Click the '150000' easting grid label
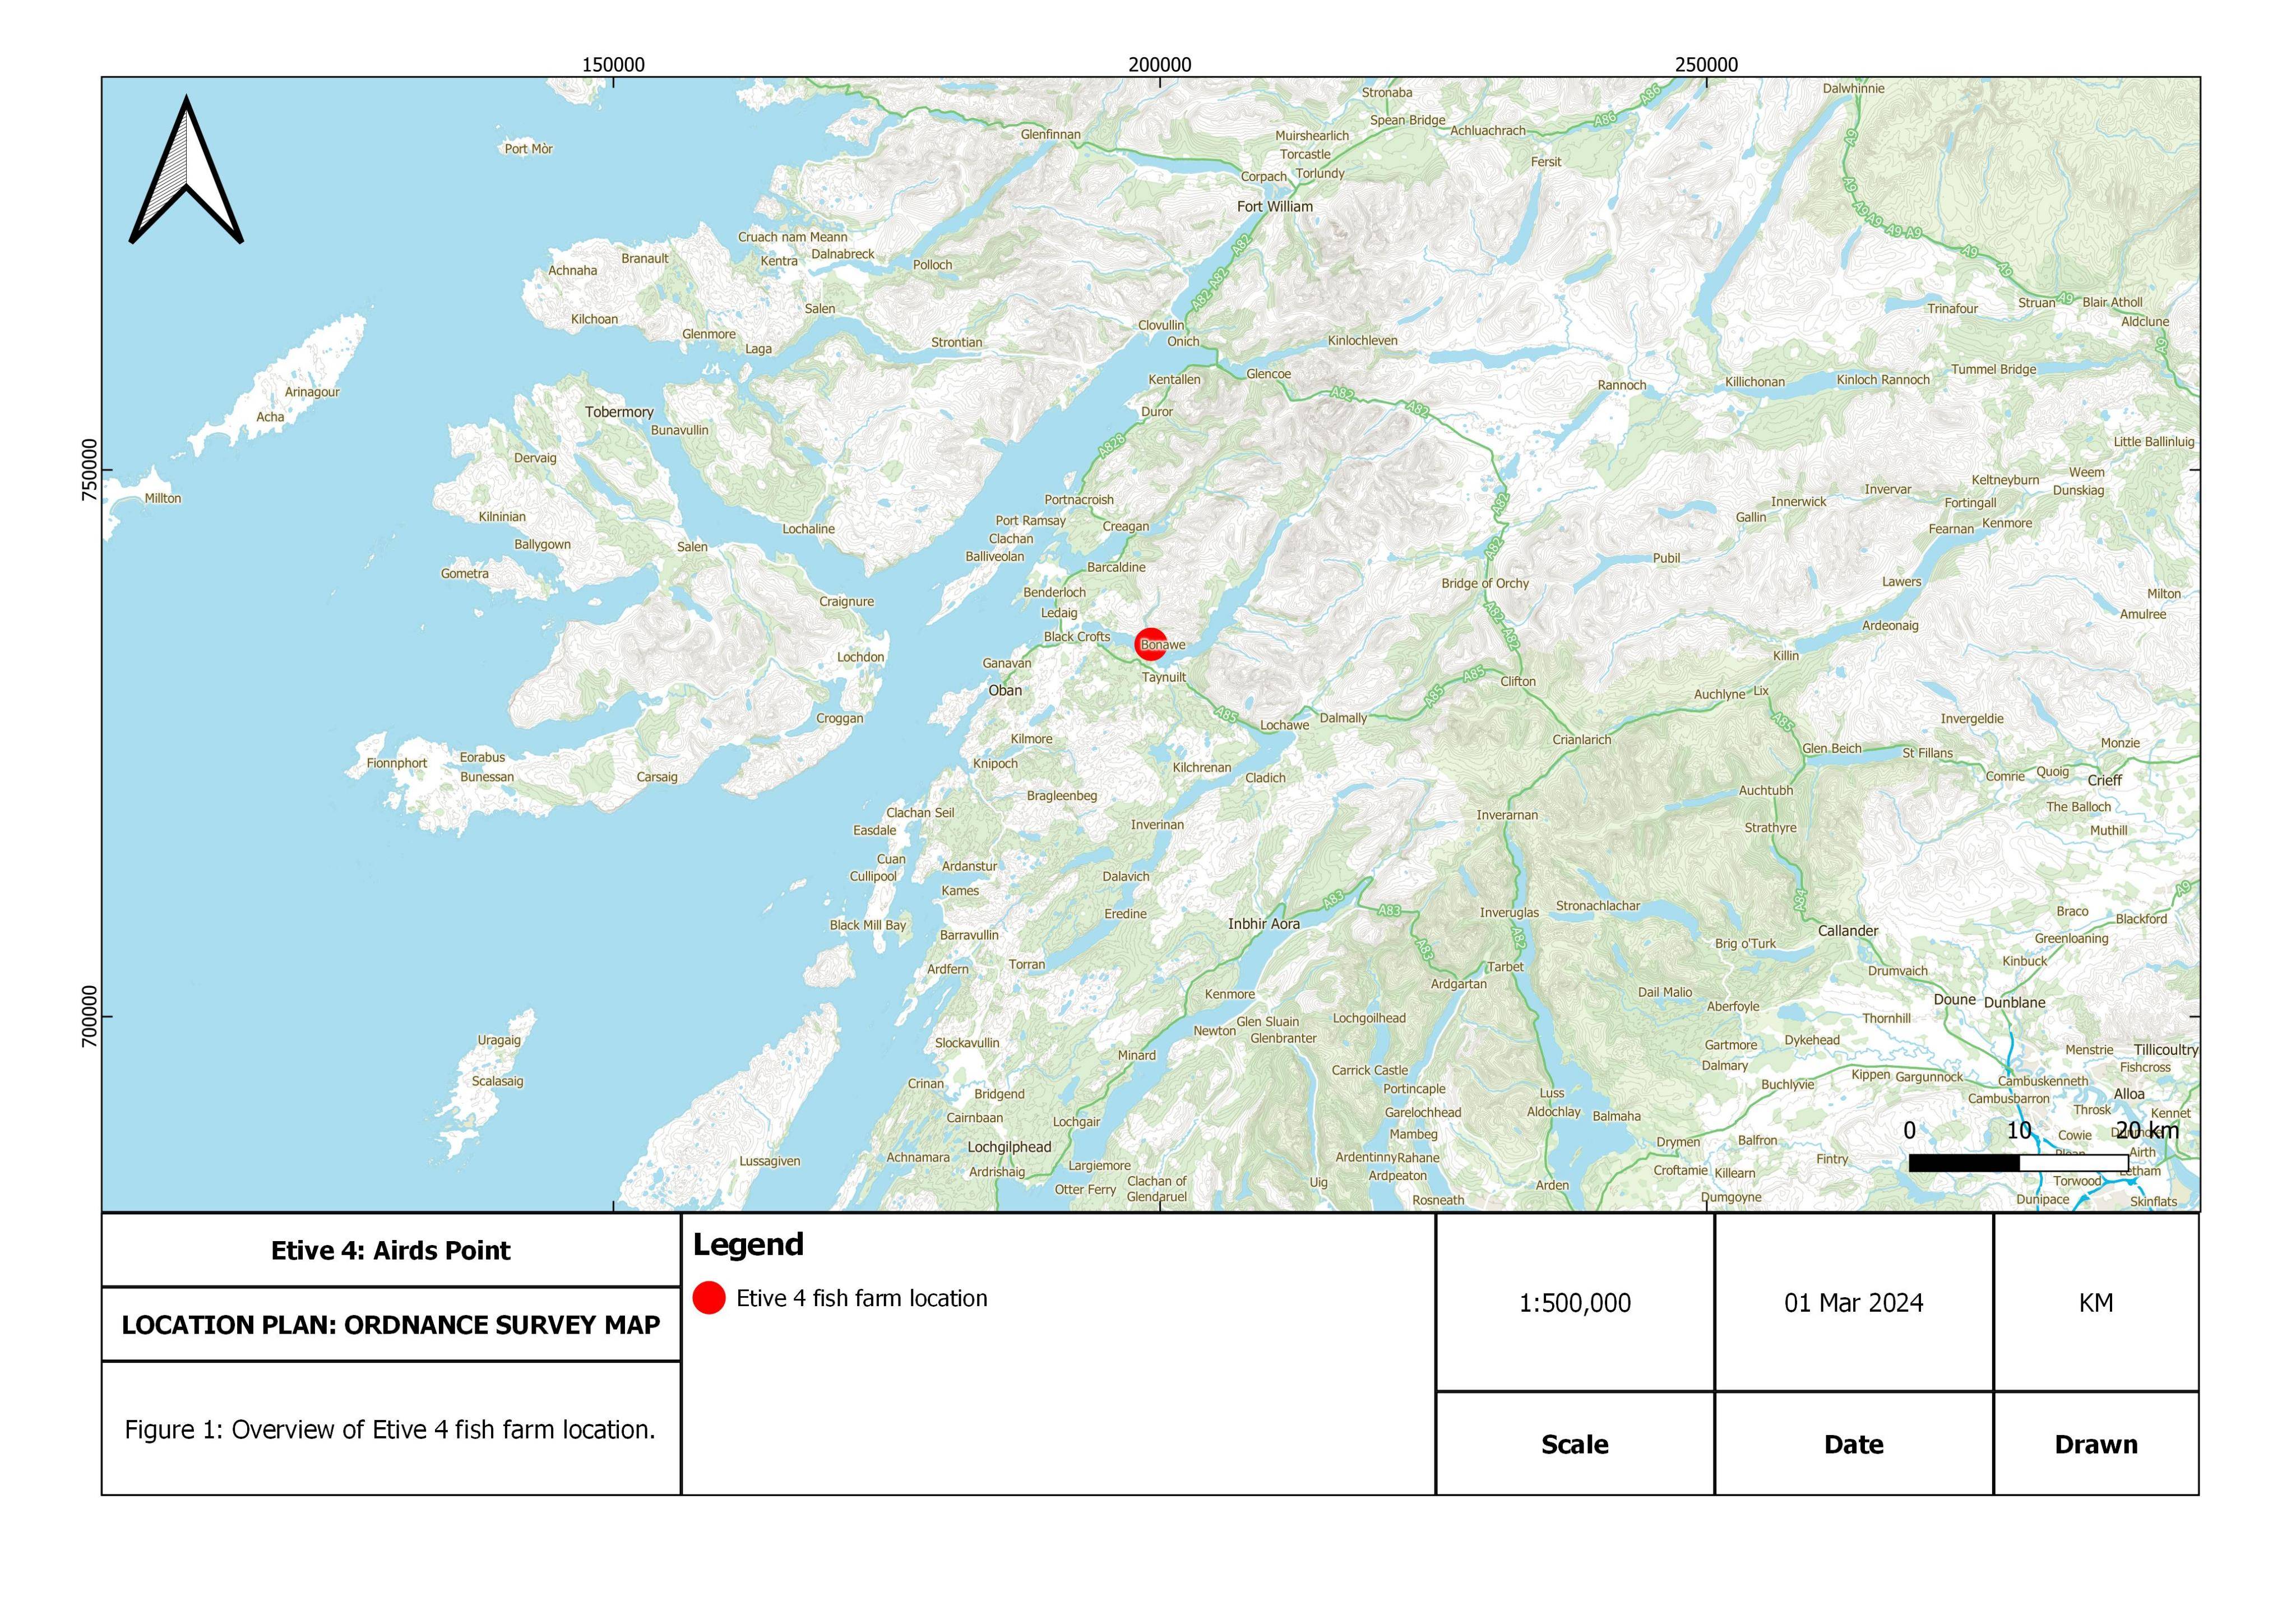 click(x=613, y=65)
